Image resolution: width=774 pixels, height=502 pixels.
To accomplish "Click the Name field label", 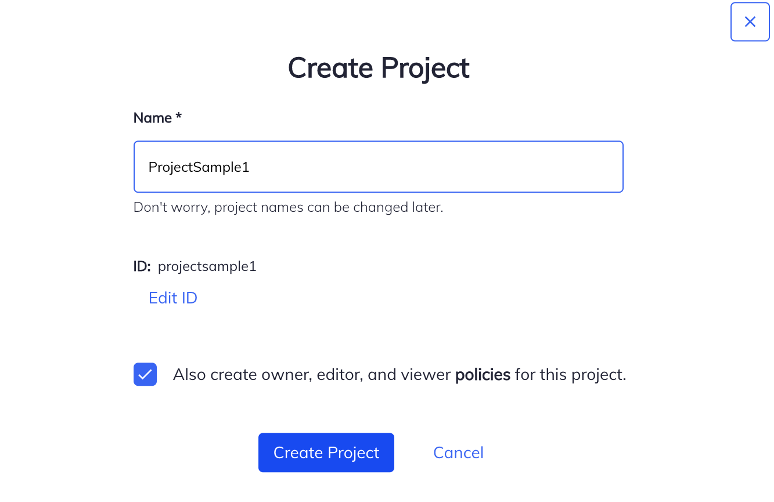I will [x=152, y=118].
